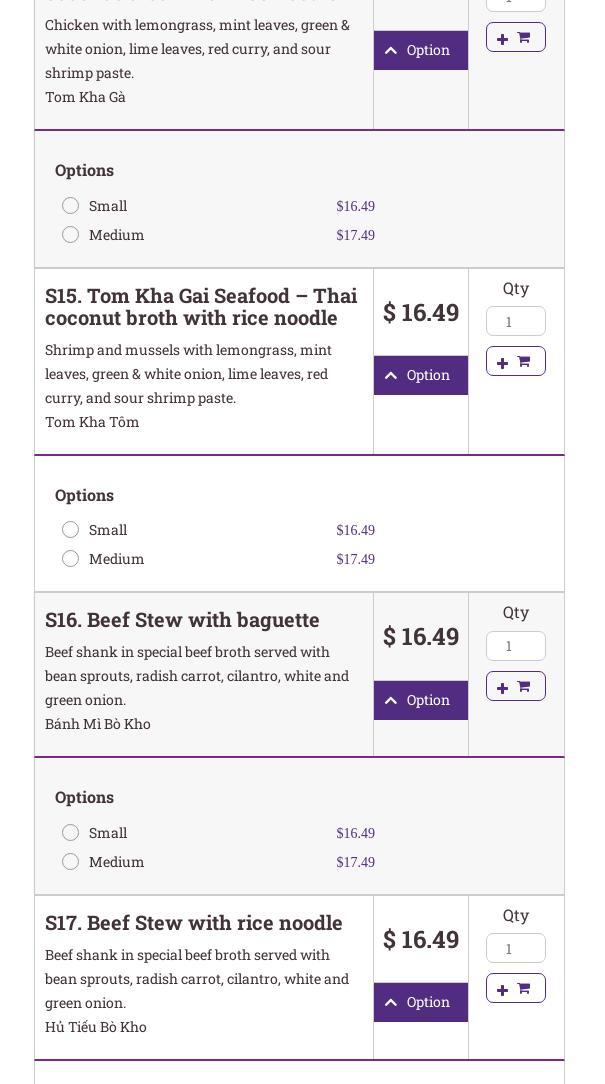The image size is (605, 1084).
Task: Focus the quantity box for S17 Beef Stew
Action: click(x=515, y=948)
